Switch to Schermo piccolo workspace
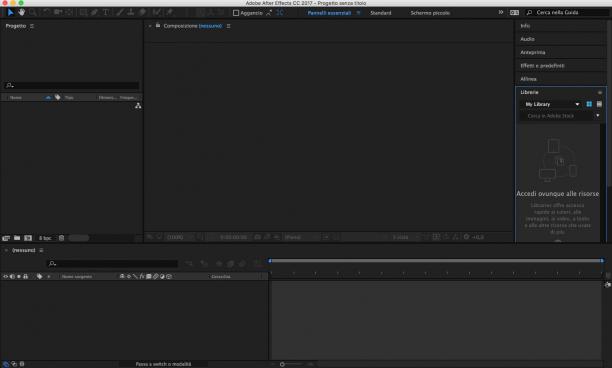612x368 pixels. pyautogui.click(x=430, y=13)
